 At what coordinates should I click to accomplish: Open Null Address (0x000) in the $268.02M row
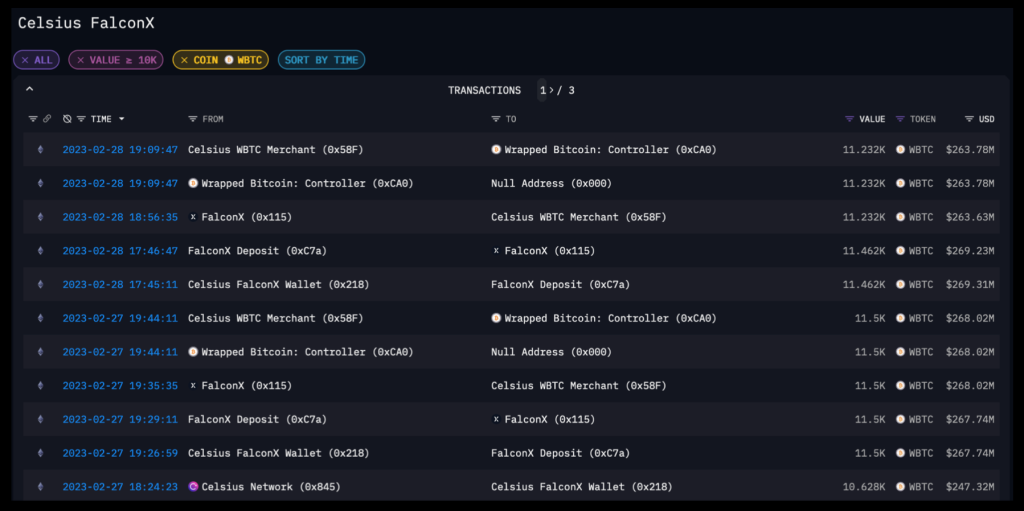(551, 352)
